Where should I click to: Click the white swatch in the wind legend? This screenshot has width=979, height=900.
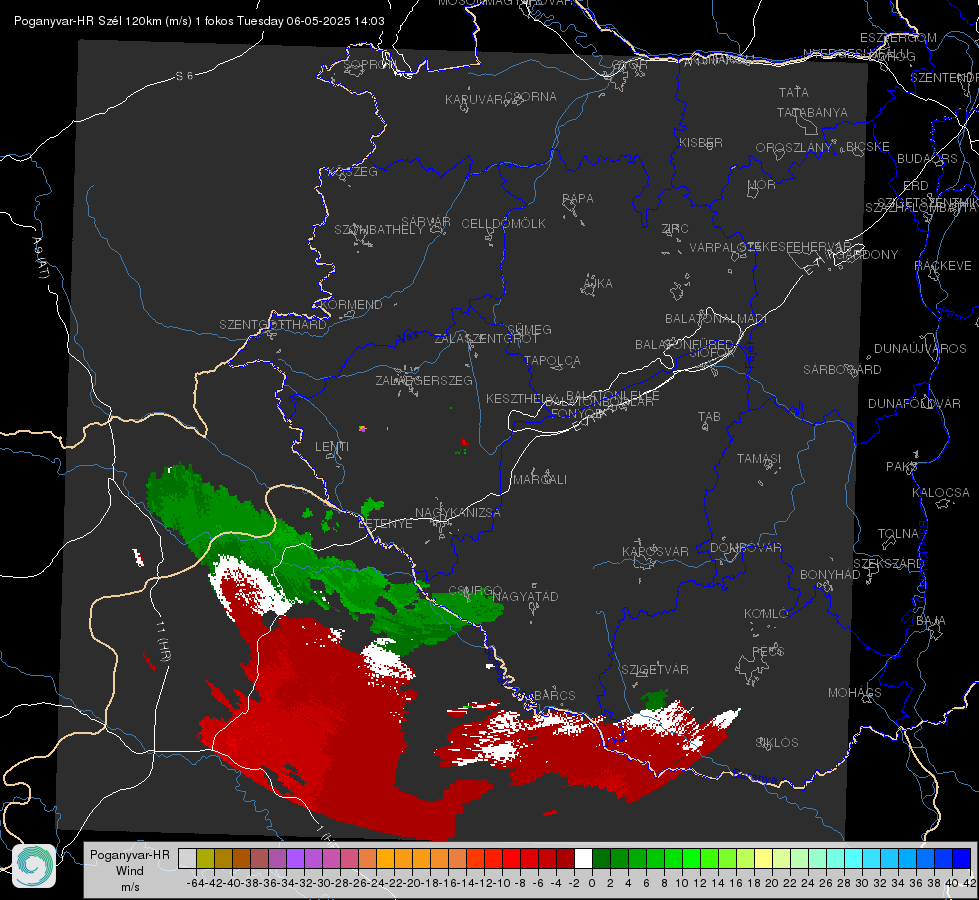(583, 858)
